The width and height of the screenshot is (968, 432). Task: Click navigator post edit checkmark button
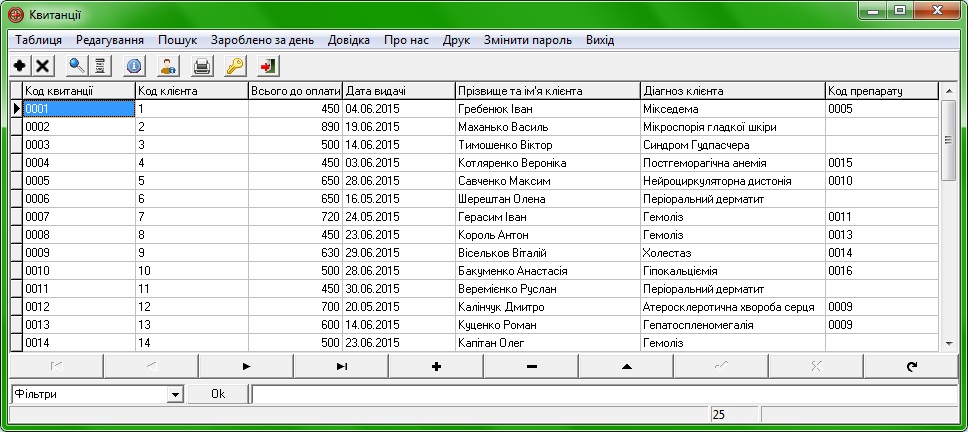click(x=721, y=366)
